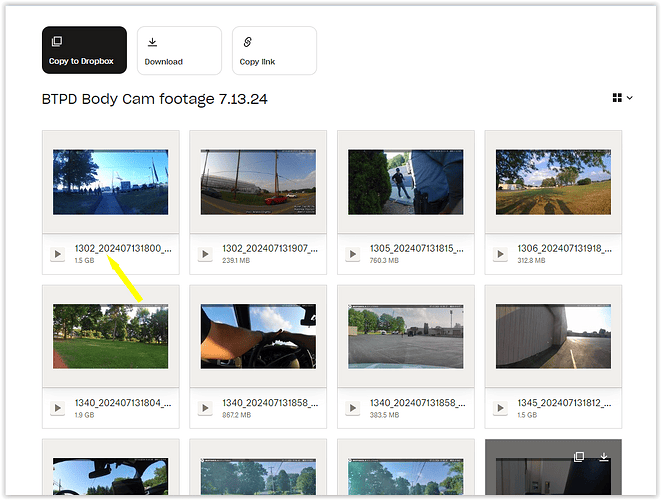The width and height of the screenshot is (661, 500).
Task: Open the windshield dashcam thumbnail in bottom row
Action: point(110,476)
